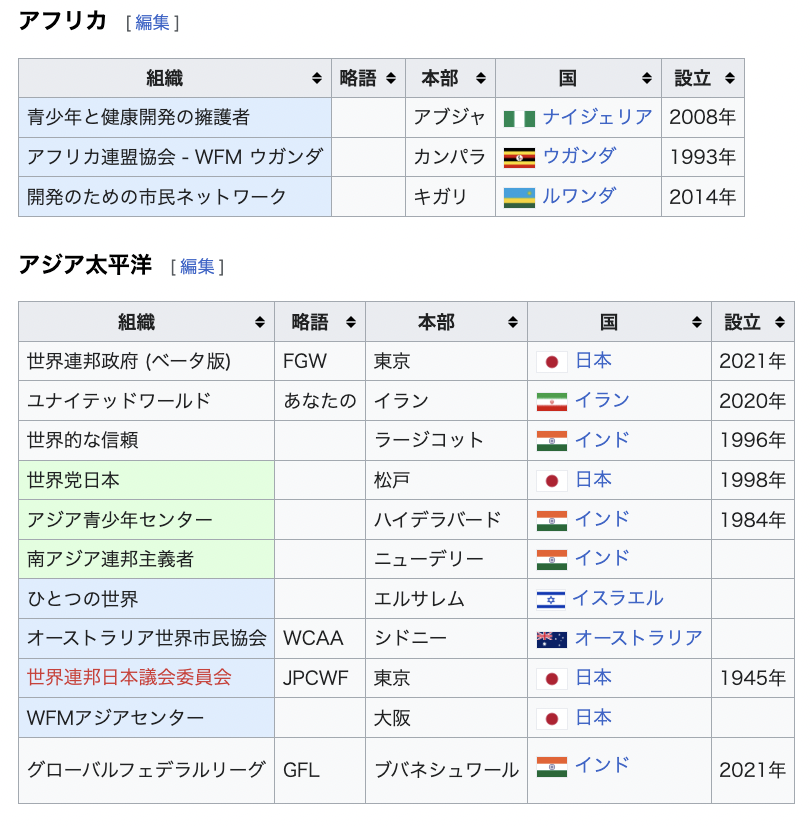Click the FGW abbreviation cell

point(320,361)
